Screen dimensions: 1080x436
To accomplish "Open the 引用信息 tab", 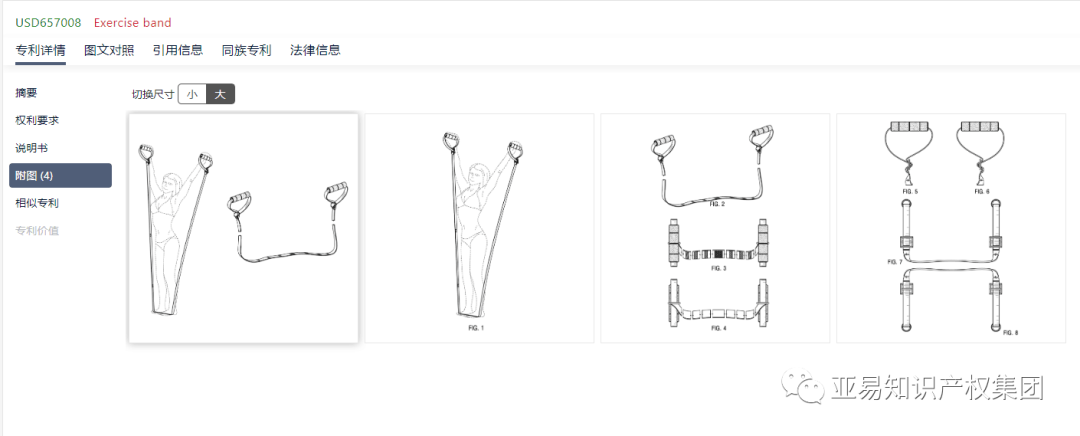I will (x=178, y=50).
